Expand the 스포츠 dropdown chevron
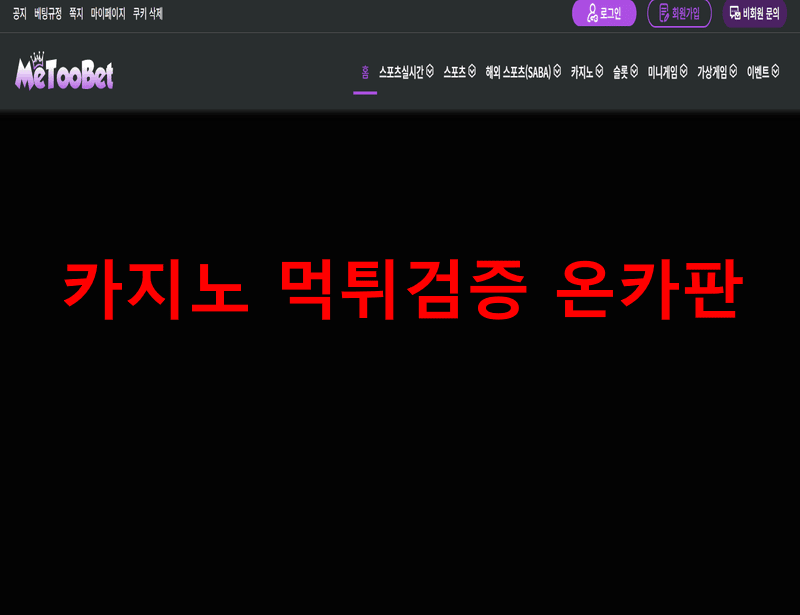Screen dimensions: 800x615 click(x=472, y=71)
